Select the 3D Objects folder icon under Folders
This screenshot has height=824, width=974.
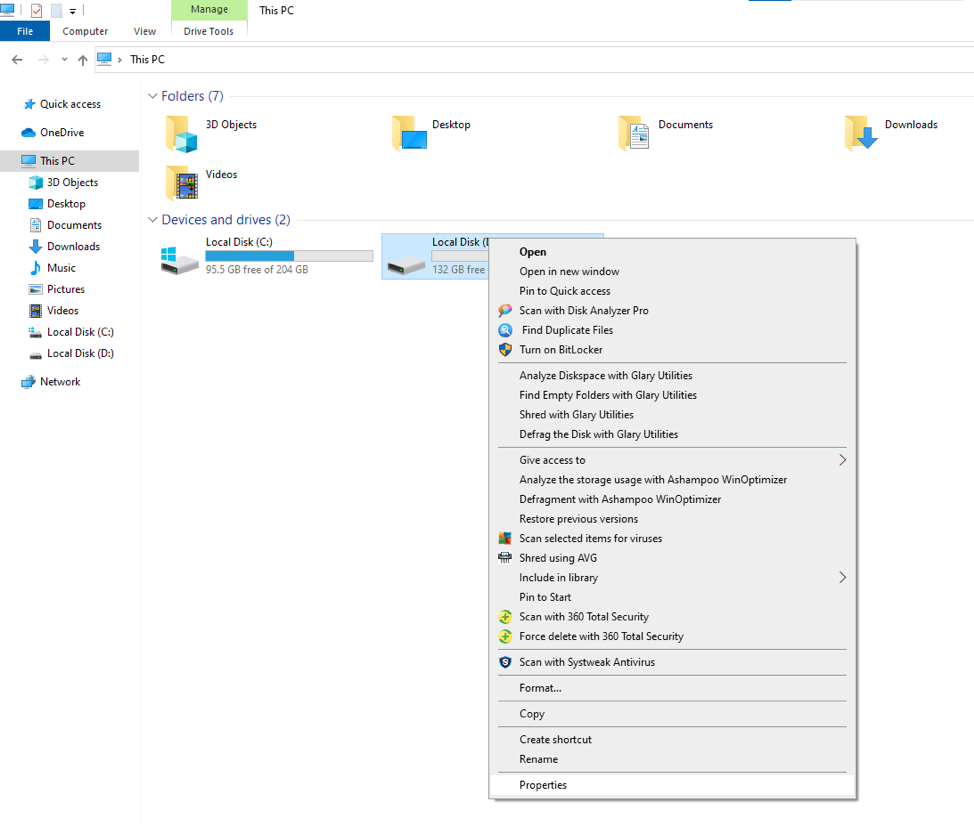click(181, 134)
